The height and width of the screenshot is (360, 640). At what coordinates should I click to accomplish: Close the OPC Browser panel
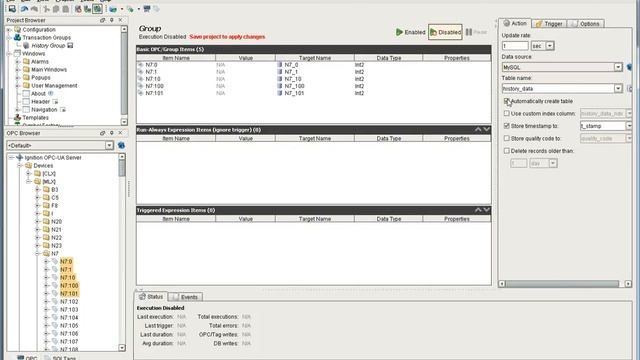click(120, 133)
